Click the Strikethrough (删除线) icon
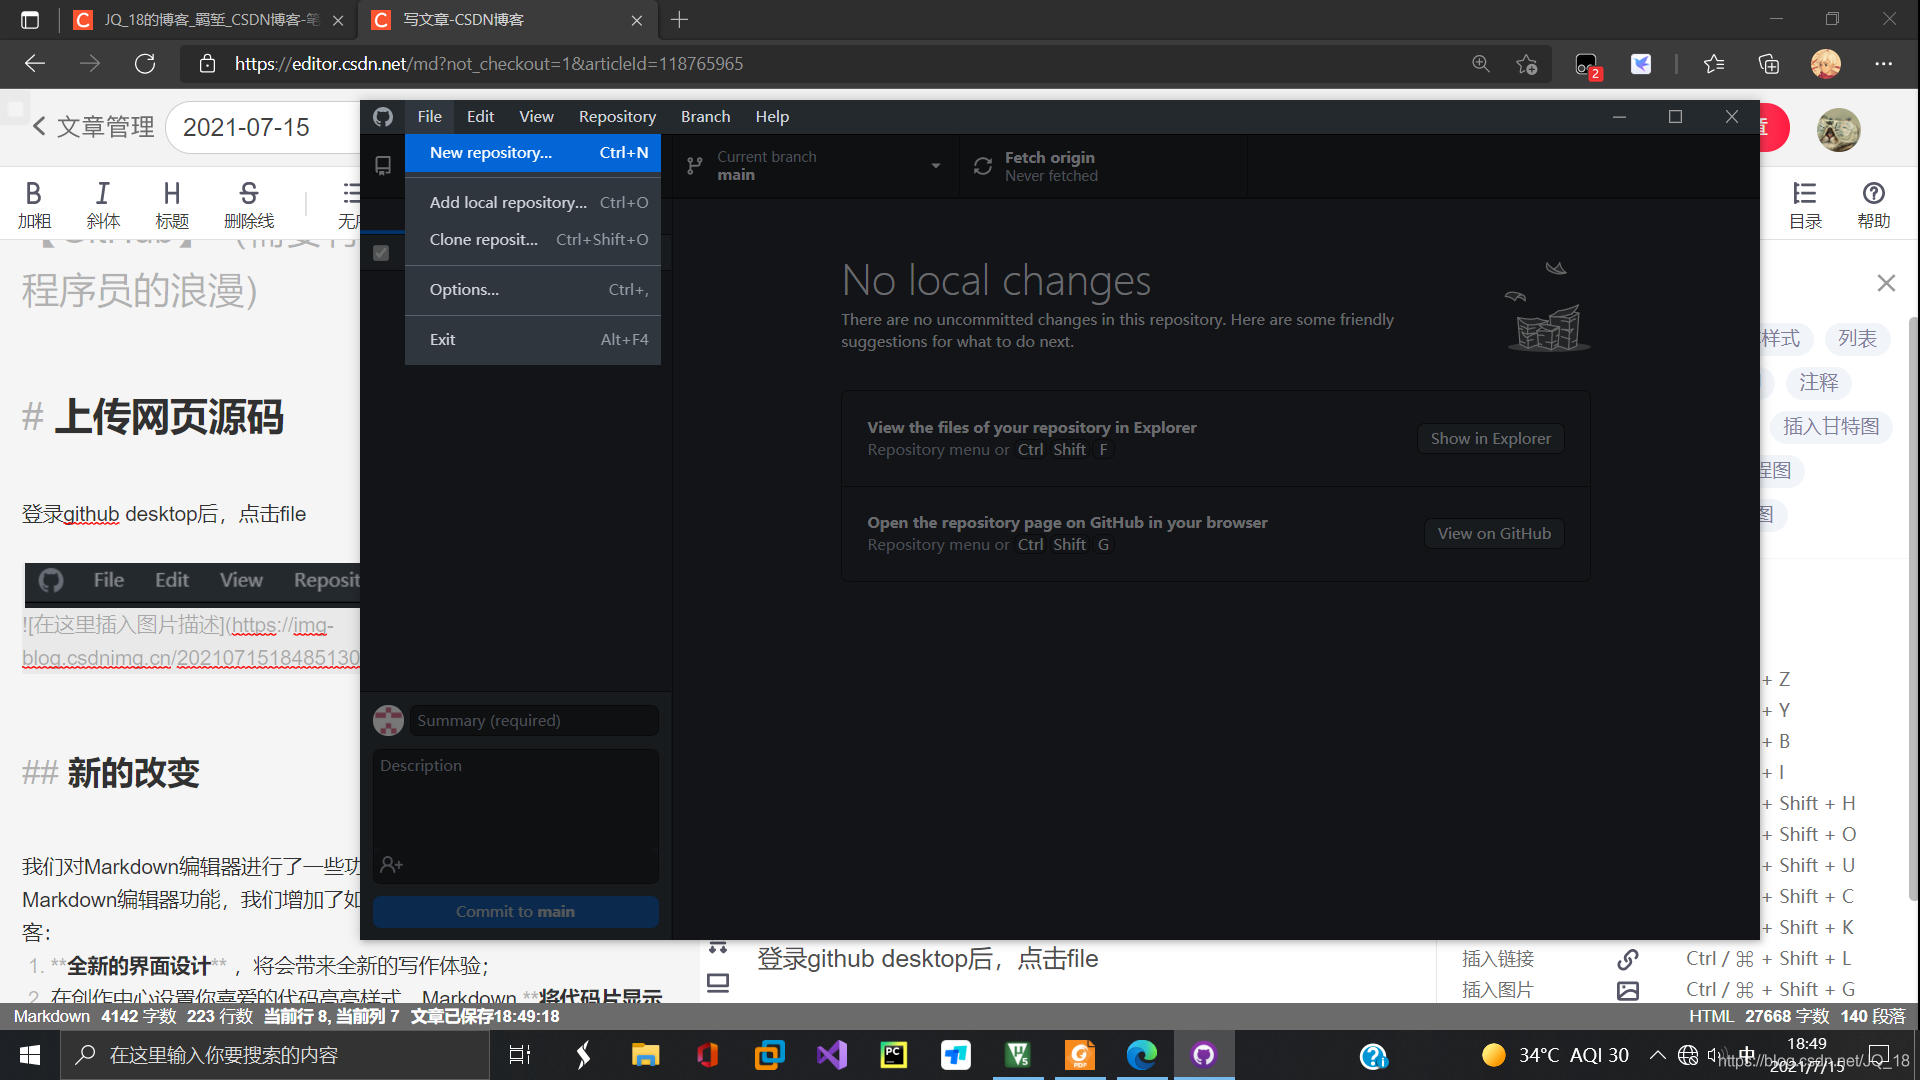Screen dimensions: 1920x1080 tap(249, 194)
